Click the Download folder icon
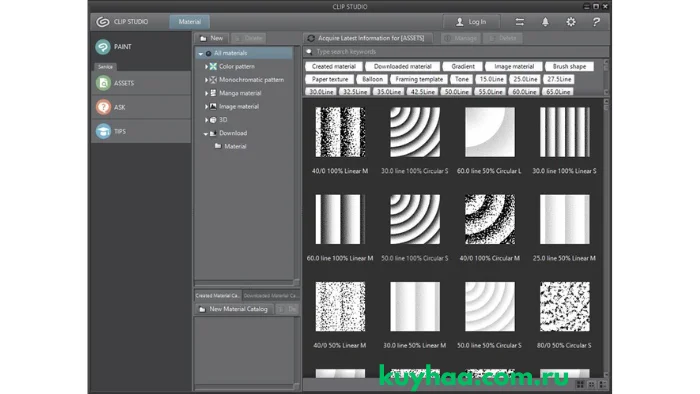The image size is (700, 394). 213,133
